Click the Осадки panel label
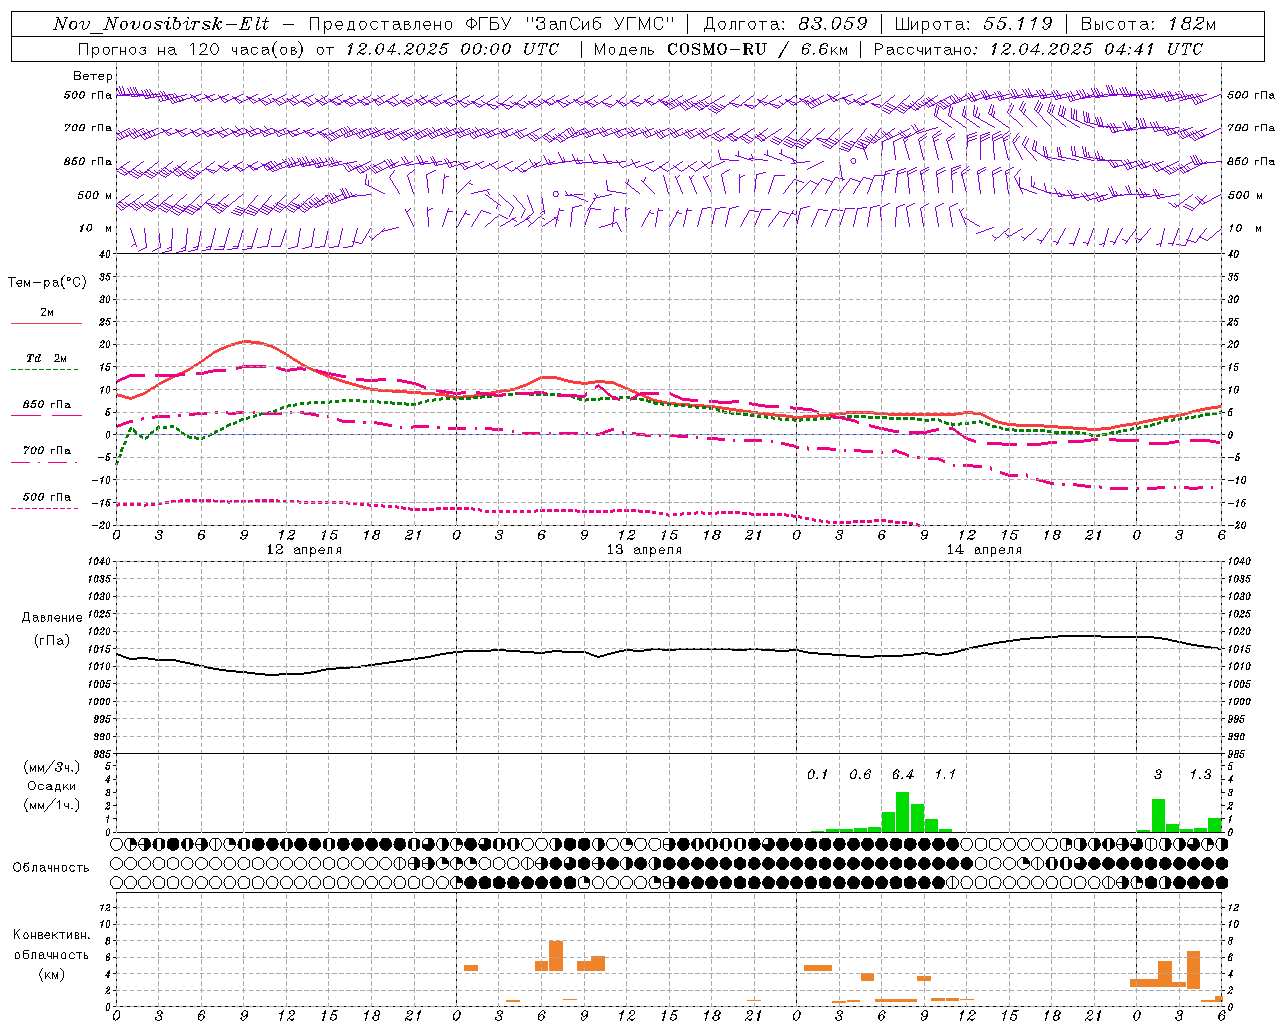The width and height of the screenshot is (1280, 1024). 52,786
